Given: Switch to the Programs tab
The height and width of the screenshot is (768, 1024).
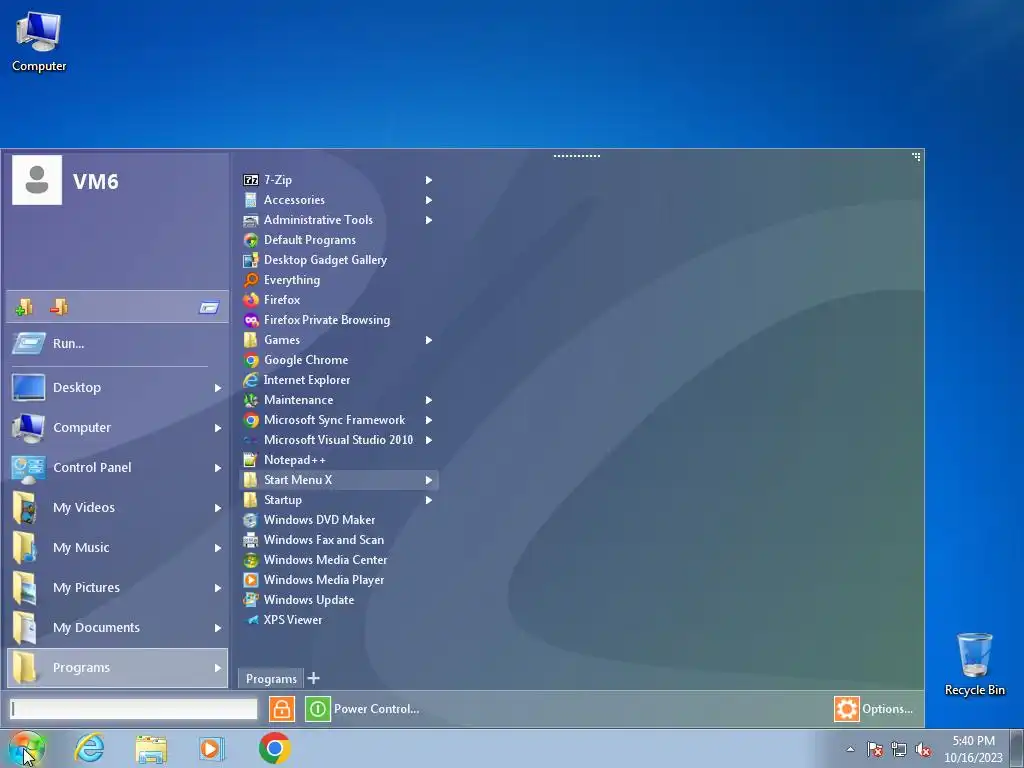Looking at the screenshot, I should 271,679.
